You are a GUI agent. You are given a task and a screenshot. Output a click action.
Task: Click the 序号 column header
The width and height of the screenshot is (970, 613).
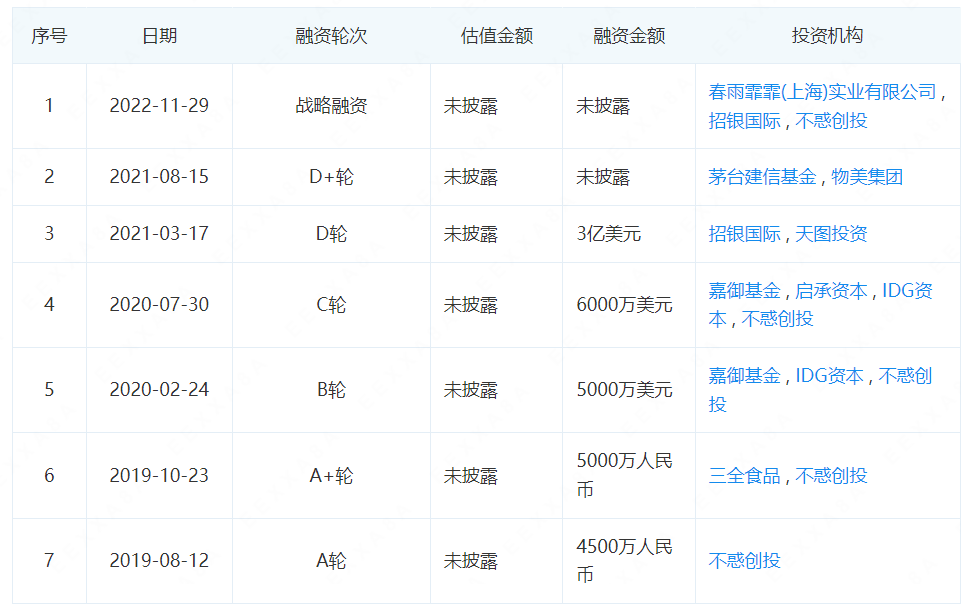click(49, 36)
